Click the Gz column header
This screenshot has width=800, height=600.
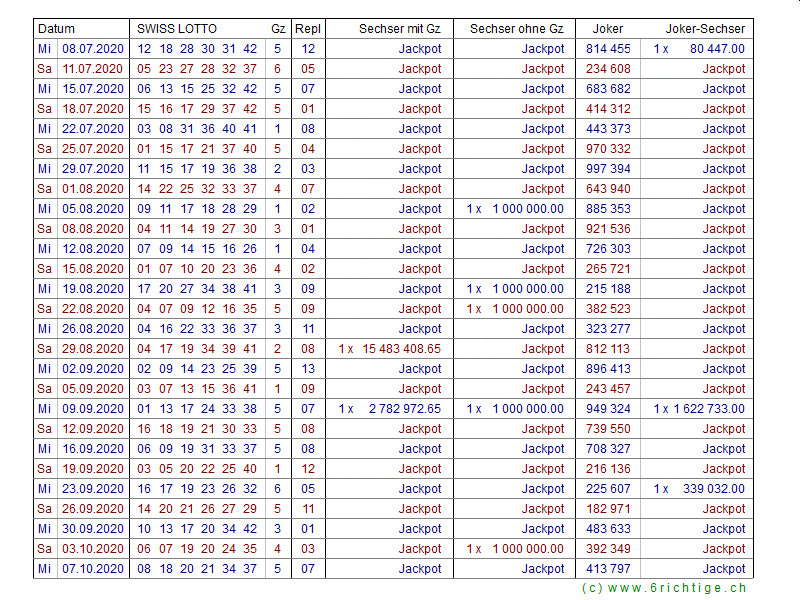(277, 29)
